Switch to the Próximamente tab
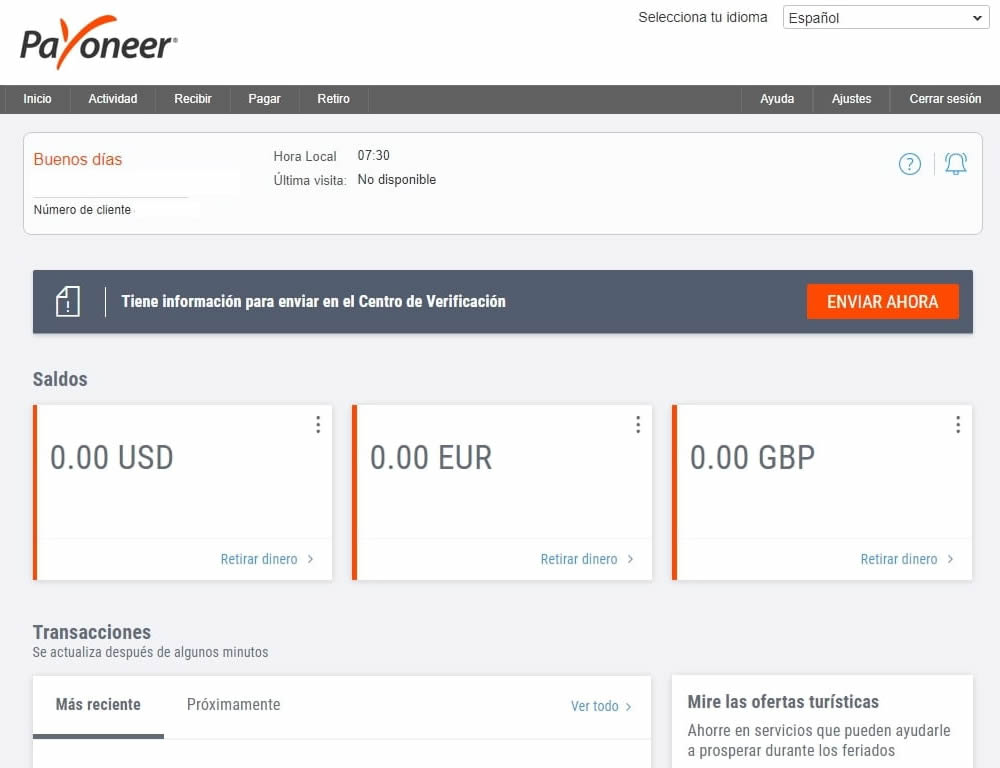The image size is (1000, 768). (233, 704)
